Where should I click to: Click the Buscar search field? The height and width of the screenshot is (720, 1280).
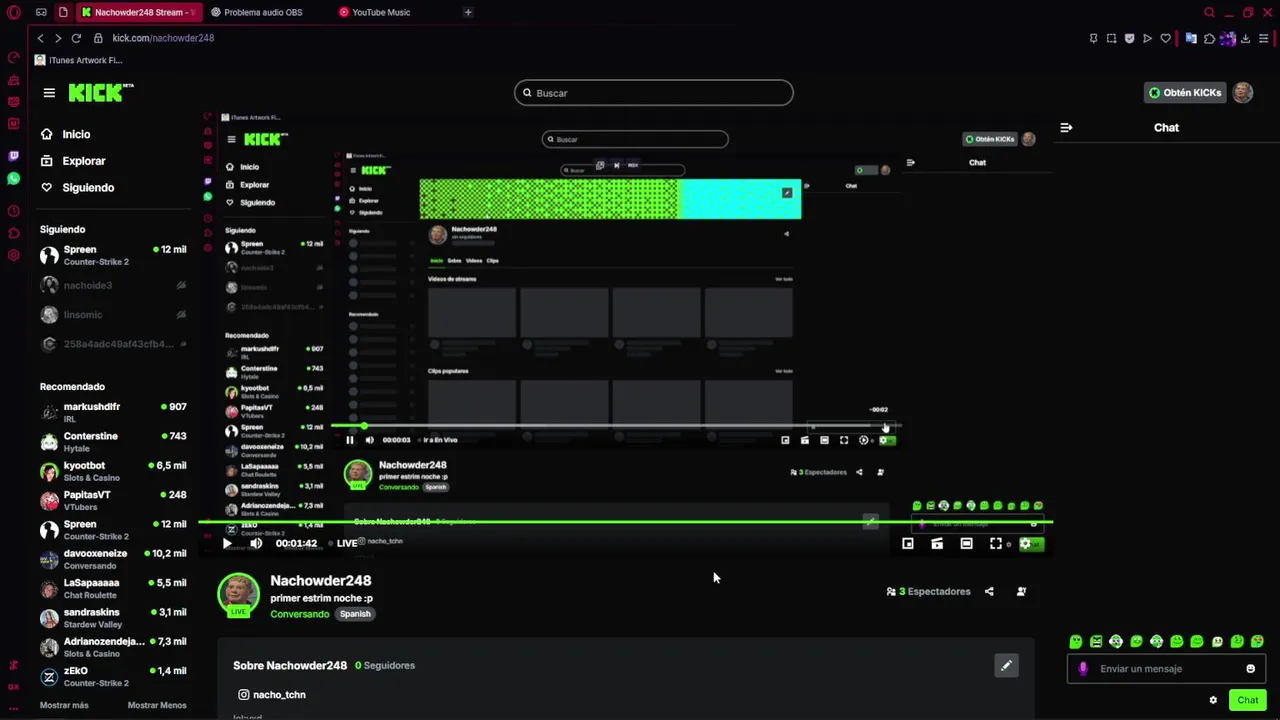pyautogui.click(x=654, y=93)
